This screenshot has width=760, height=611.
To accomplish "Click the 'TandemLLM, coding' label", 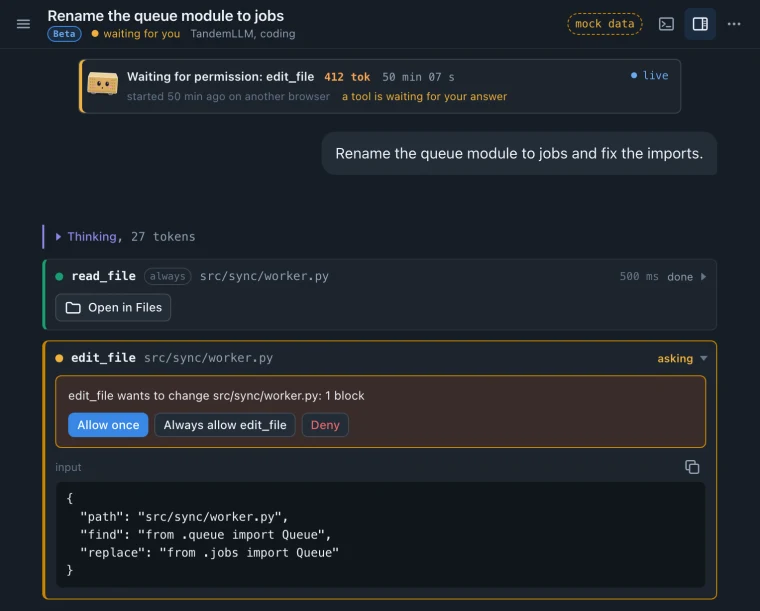I will click(x=242, y=34).
